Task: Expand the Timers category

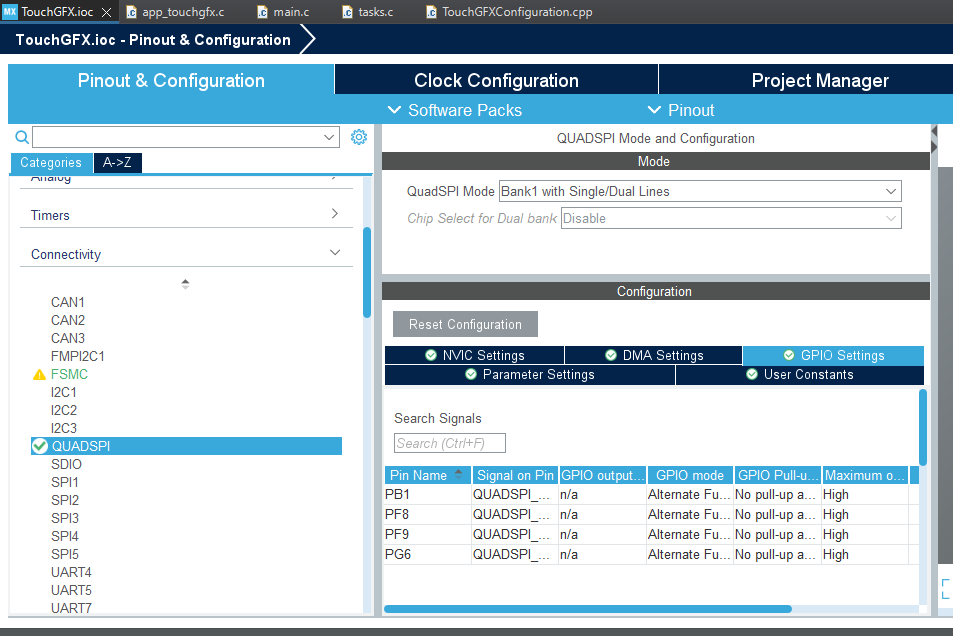Action: (x=335, y=214)
